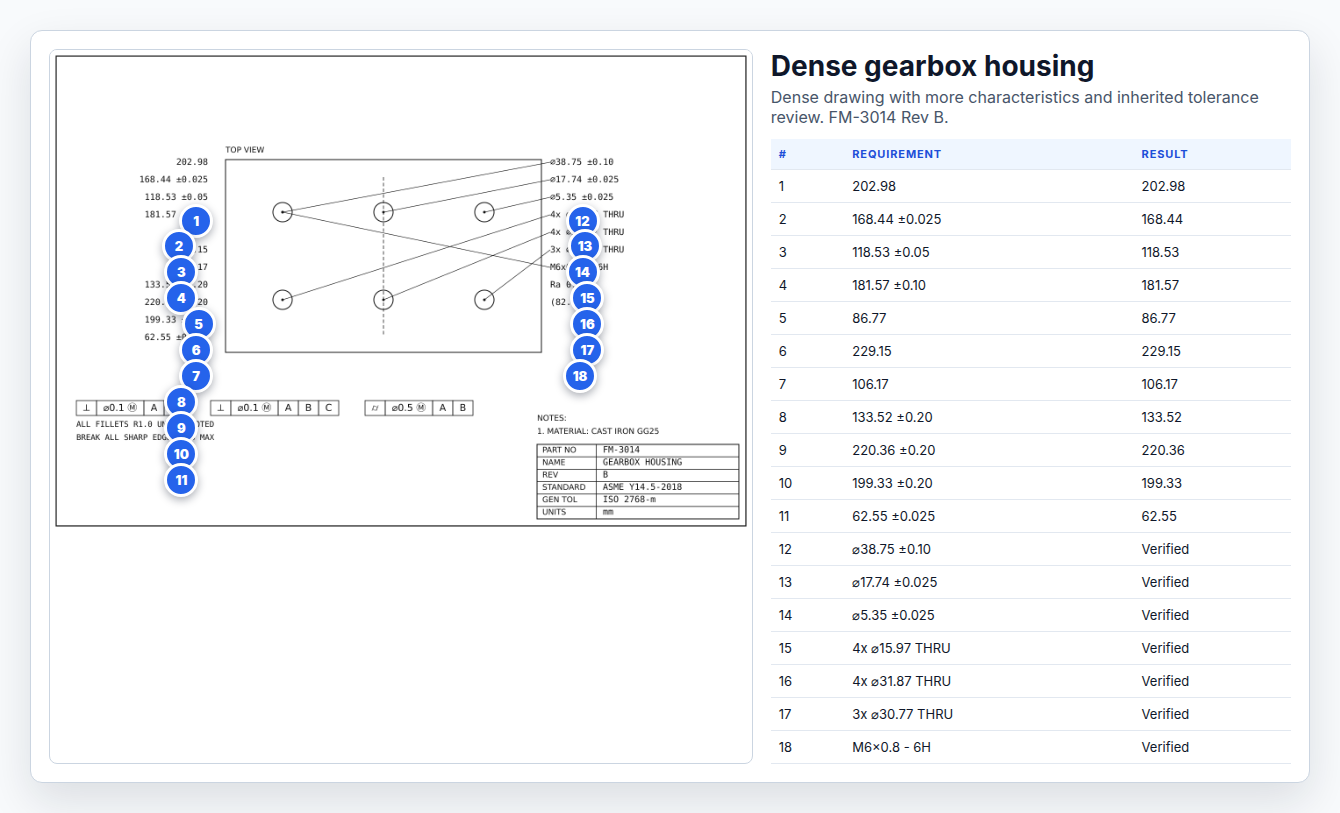
Task: Click the # column header
Action: point(782,154)
